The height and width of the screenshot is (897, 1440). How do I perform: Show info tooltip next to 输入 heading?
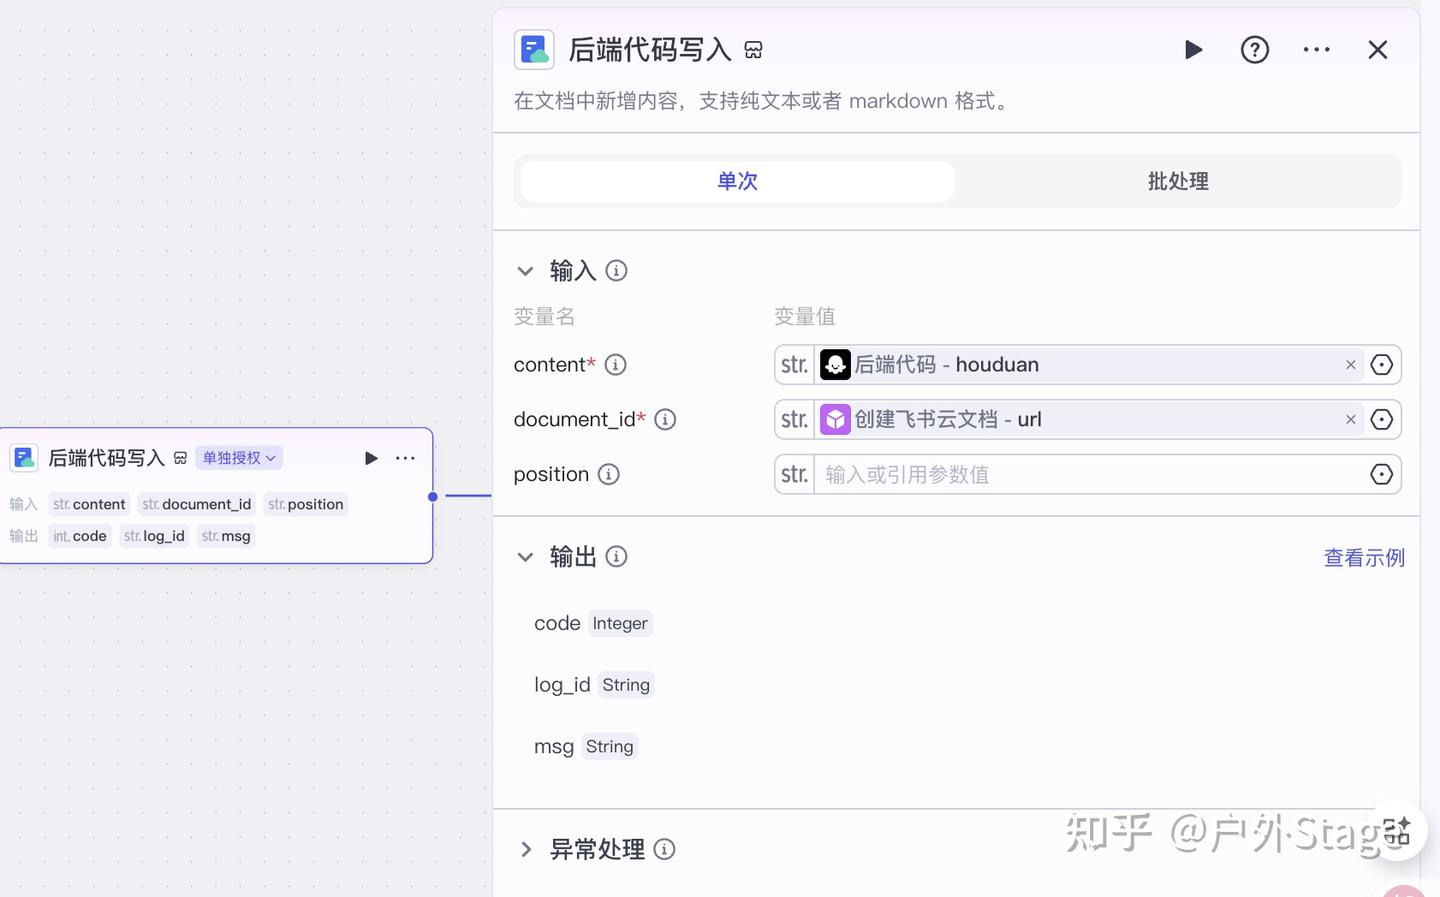(x=617, y=271)
